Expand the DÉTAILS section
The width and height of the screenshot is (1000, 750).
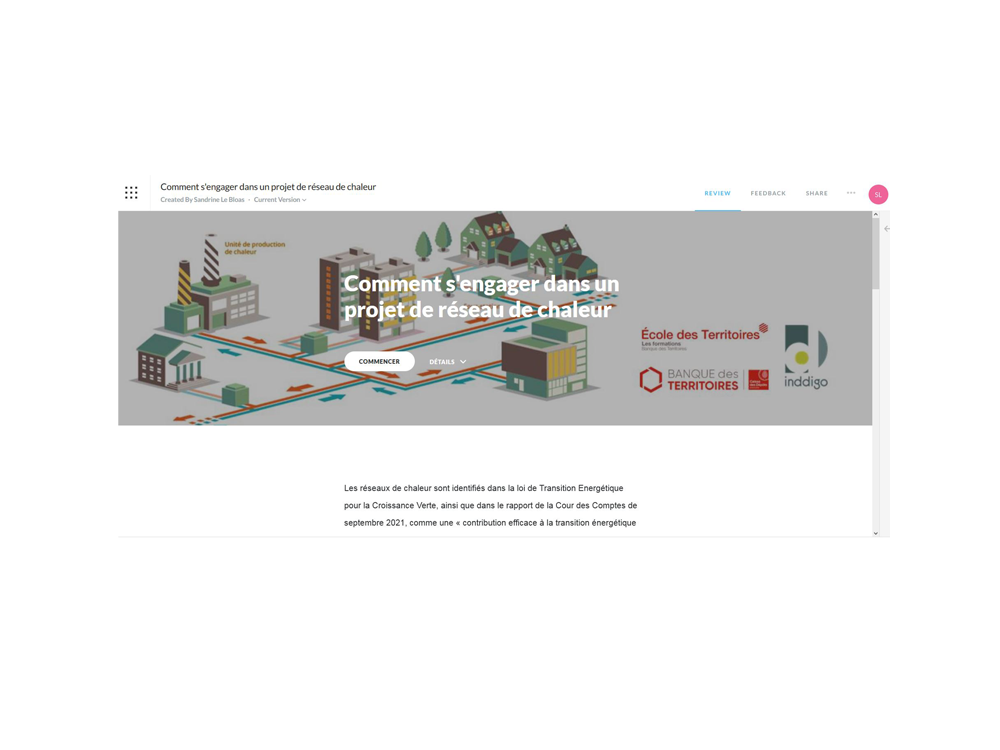(x=447, y=362)
